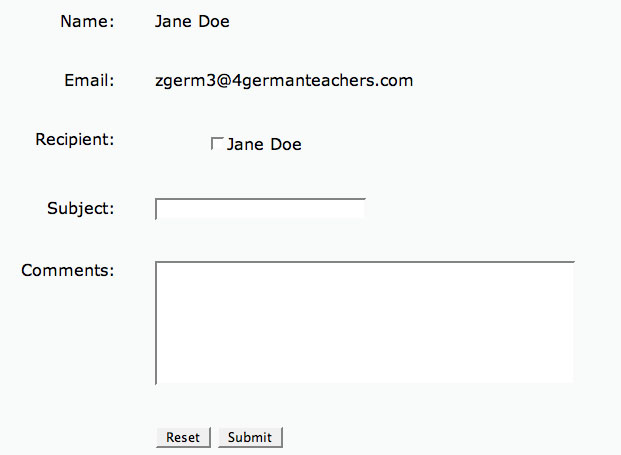Click the Reset button
Image resolution: width=621 pixels, height=455 pixels.
pyautogui.click(x=183, y=437)
